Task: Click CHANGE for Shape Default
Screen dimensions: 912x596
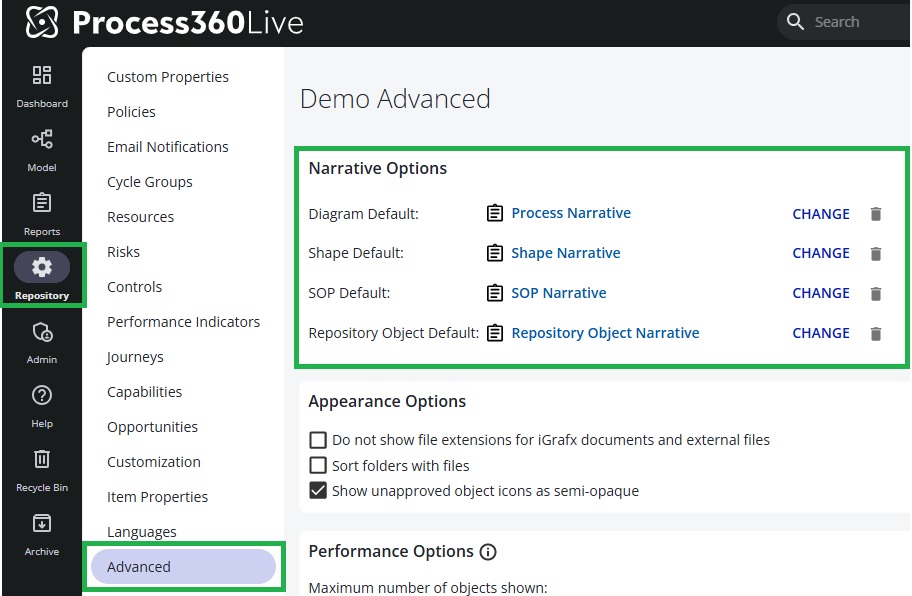Action: 820,254
